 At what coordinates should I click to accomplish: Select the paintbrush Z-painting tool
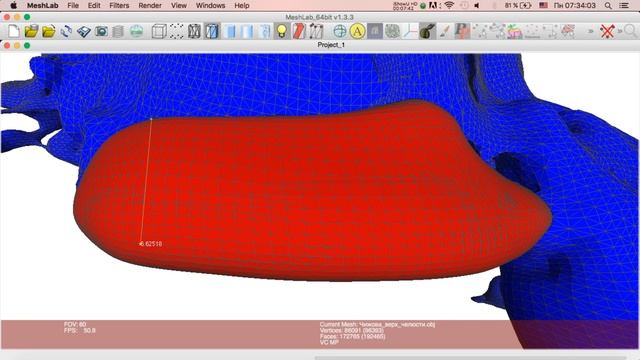445,31
